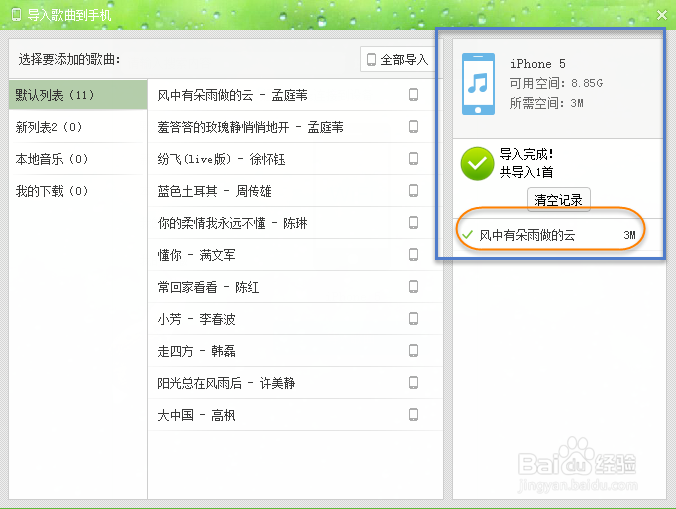Select song 懂你 - 满文军

(x=295, y=255)
